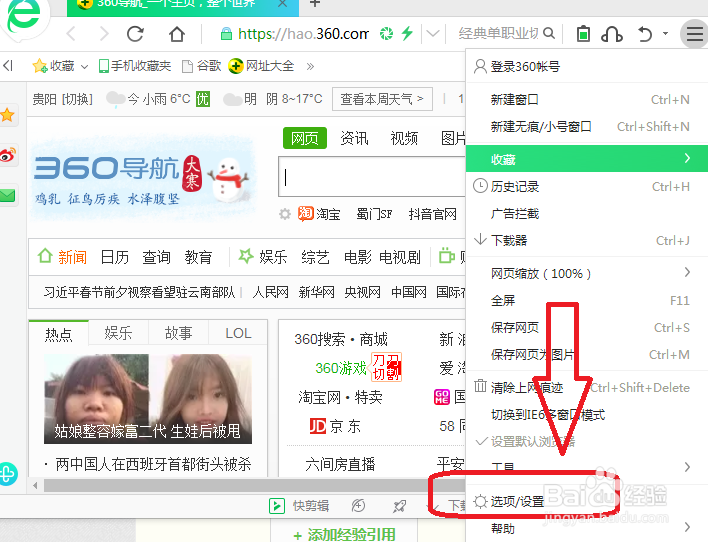Switch to 娱乐 news tab
Image resolution: width=708 pixels, height=542 pixels.
(118, 333)
